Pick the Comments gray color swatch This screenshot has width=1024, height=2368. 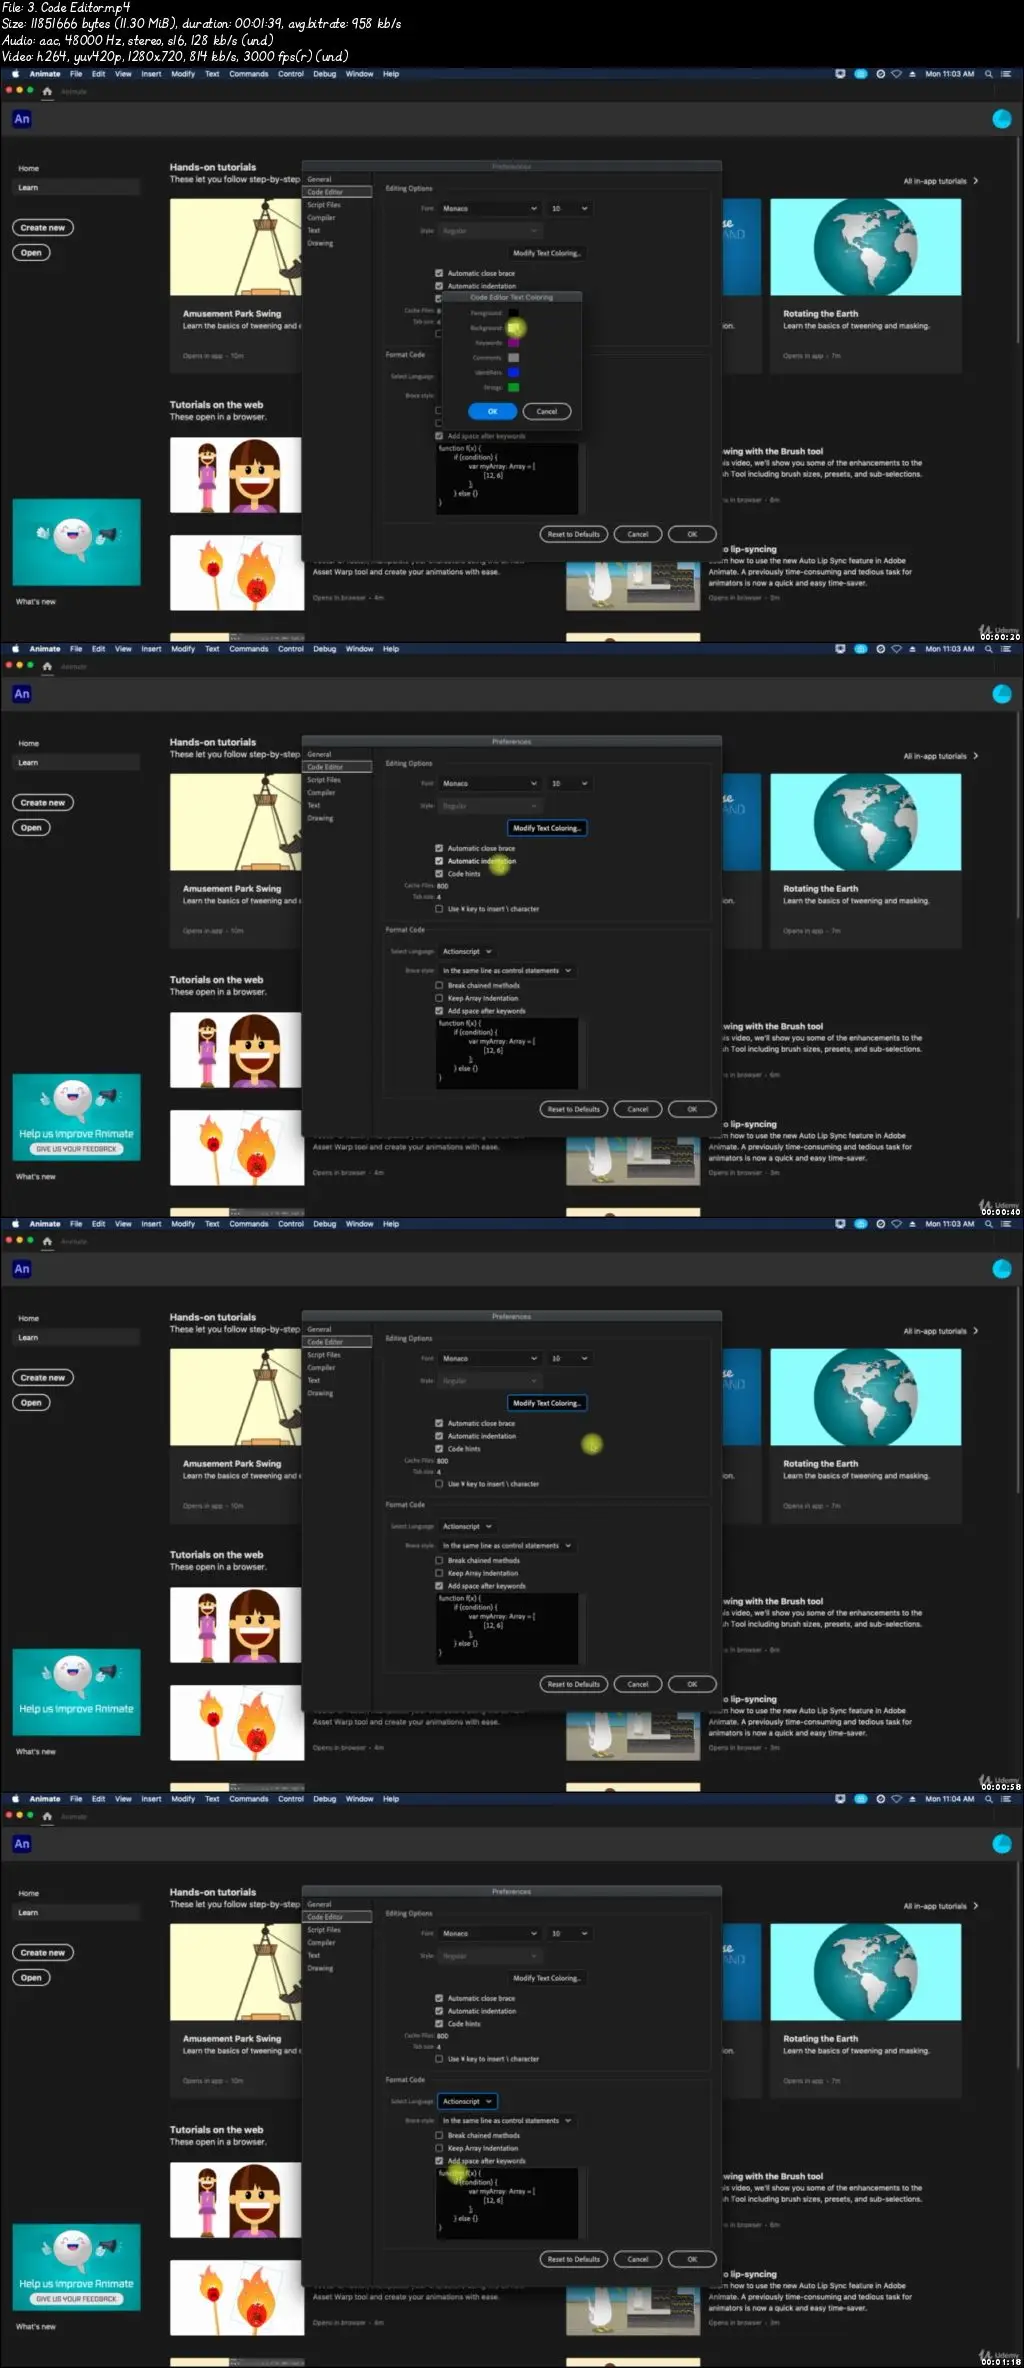tap(513, 358)
